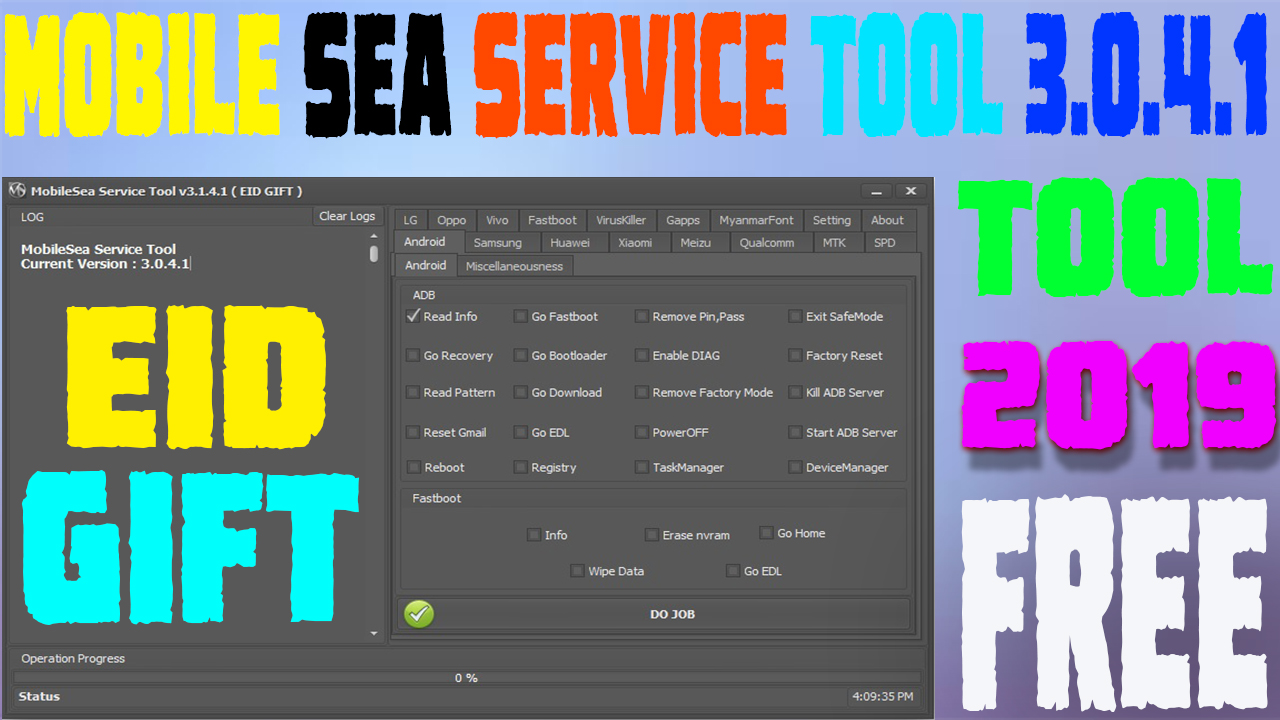
Task: Close the MobileSea Service Tool window
Action: (910, 191)
